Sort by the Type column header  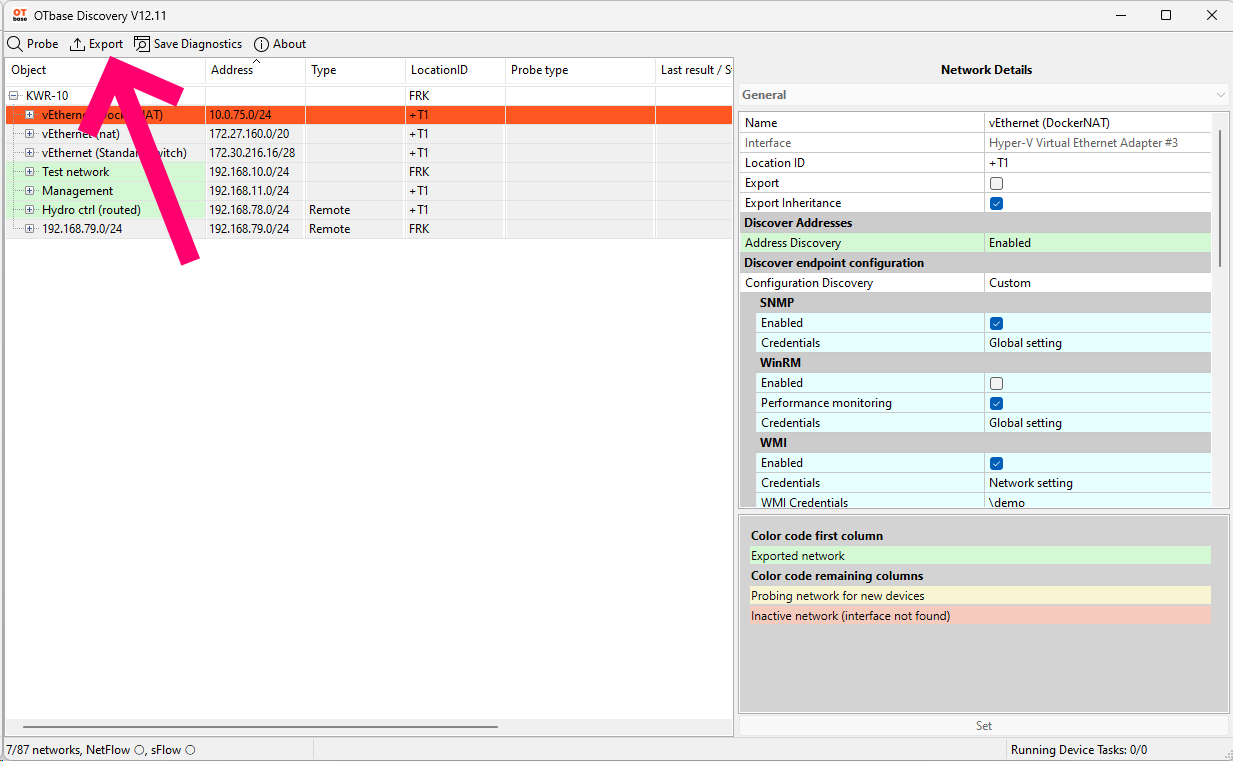coord(355,70)
